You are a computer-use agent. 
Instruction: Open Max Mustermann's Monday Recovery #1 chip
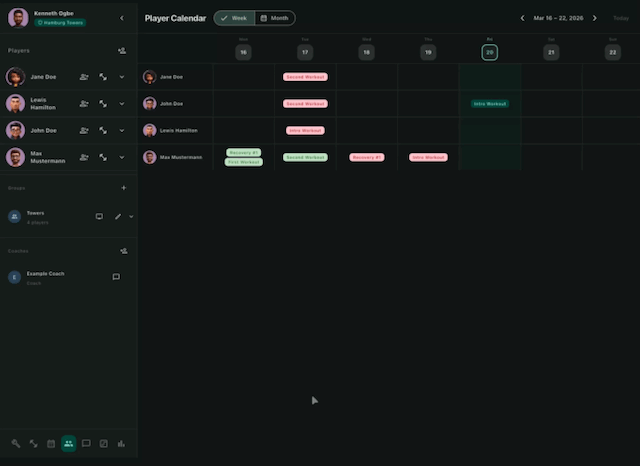pos(244,153)
